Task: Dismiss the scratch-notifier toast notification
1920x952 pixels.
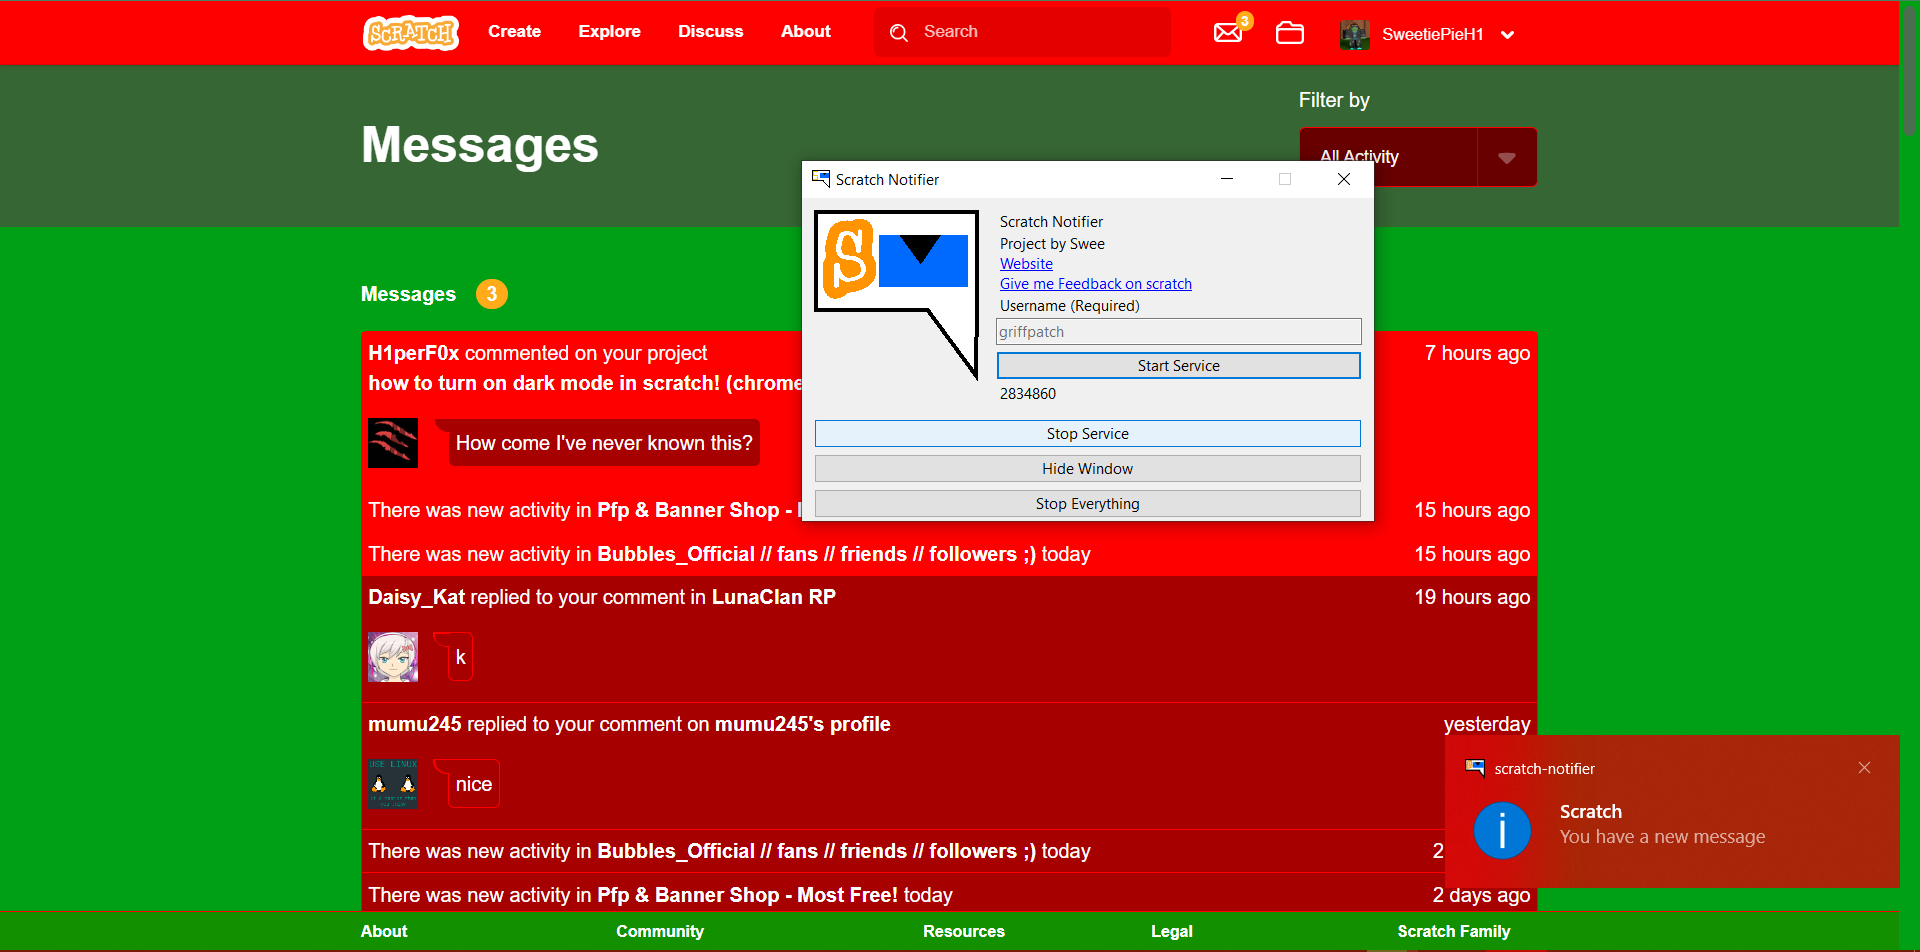Action: [x=1864, y=768]
